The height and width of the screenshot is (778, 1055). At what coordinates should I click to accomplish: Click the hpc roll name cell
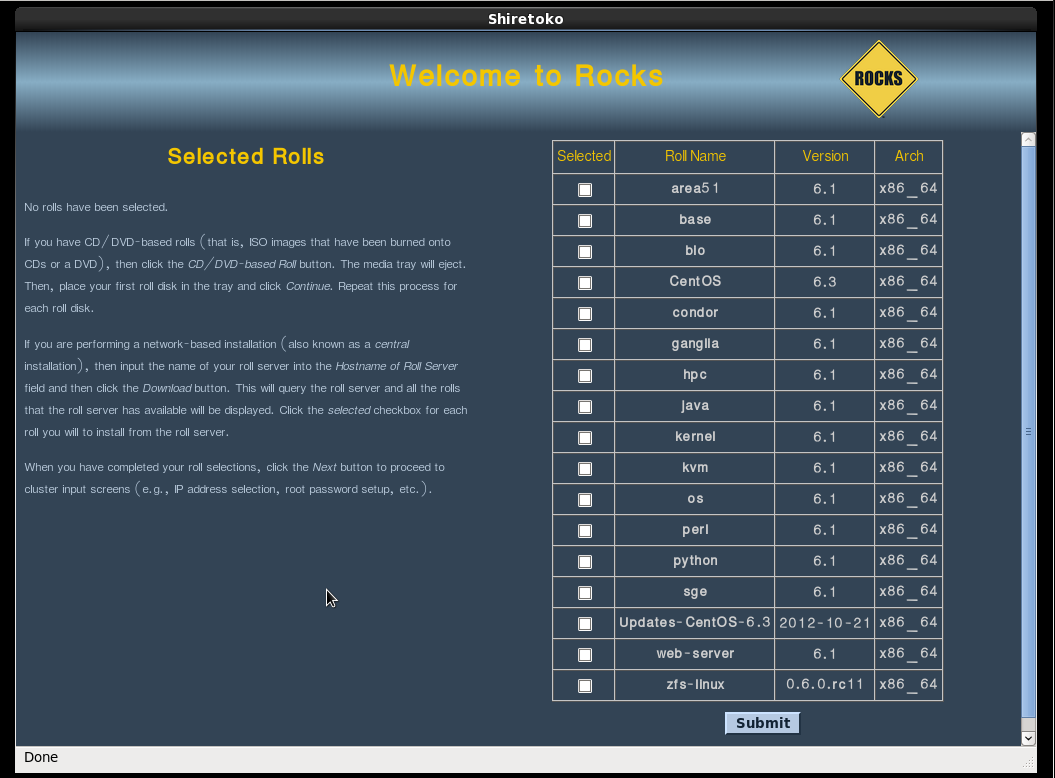[x=695, y=374]
